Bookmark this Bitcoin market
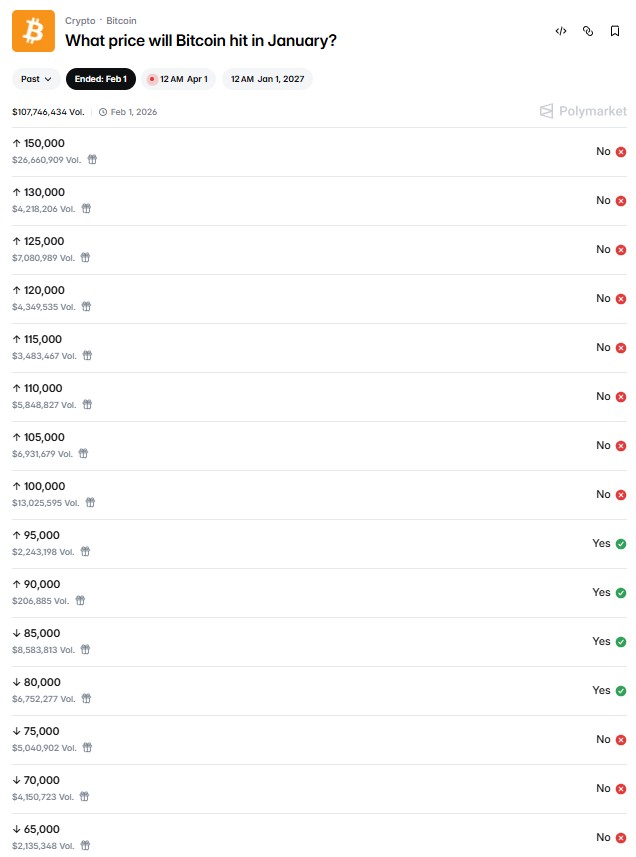The image size is (636, 857). [615, 31]
